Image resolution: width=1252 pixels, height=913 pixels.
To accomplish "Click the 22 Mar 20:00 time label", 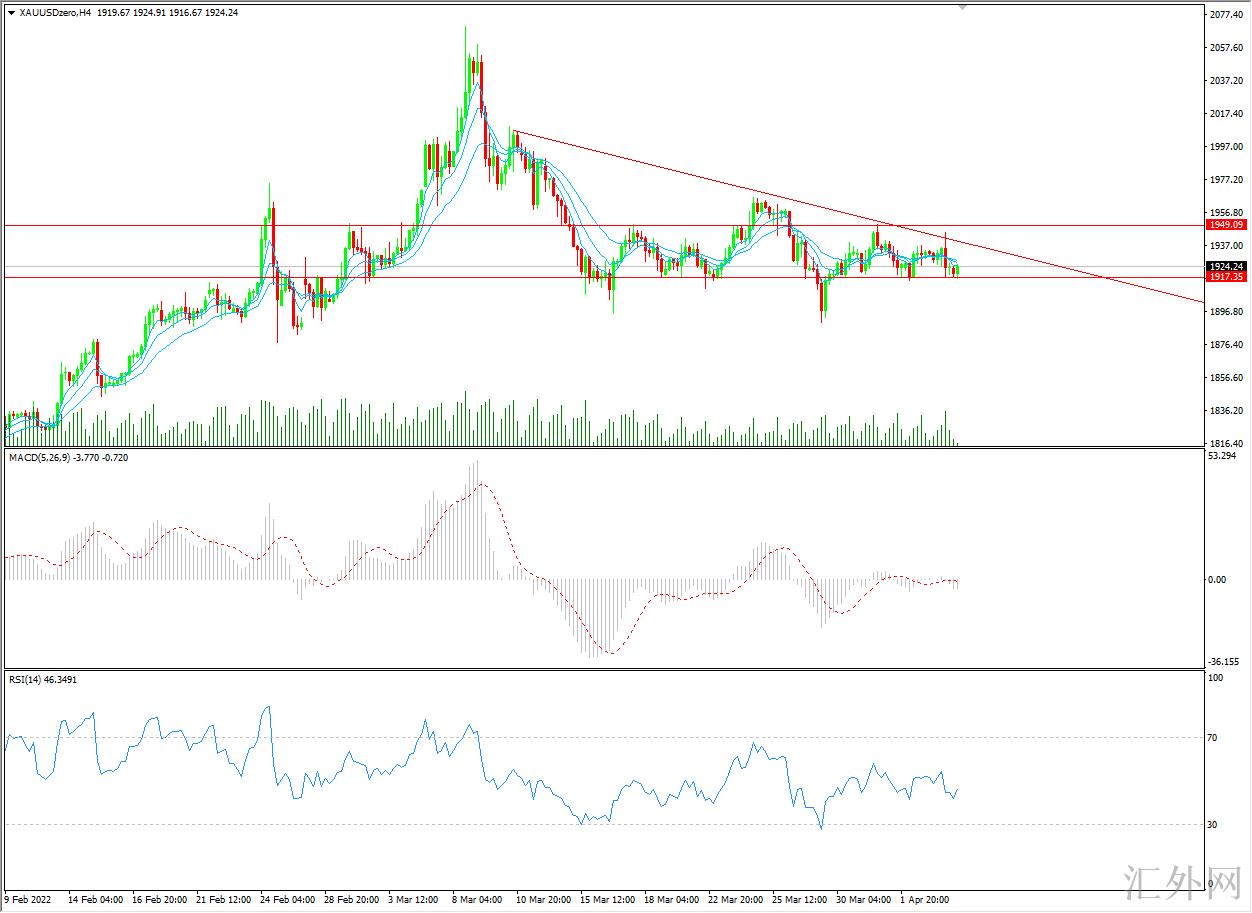I will (736, 900).
